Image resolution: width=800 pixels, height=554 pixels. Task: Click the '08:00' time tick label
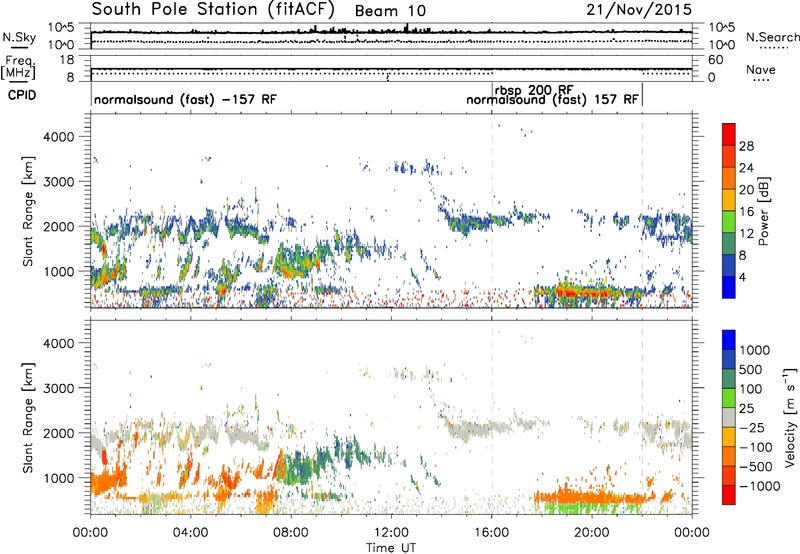coord(291,533)
